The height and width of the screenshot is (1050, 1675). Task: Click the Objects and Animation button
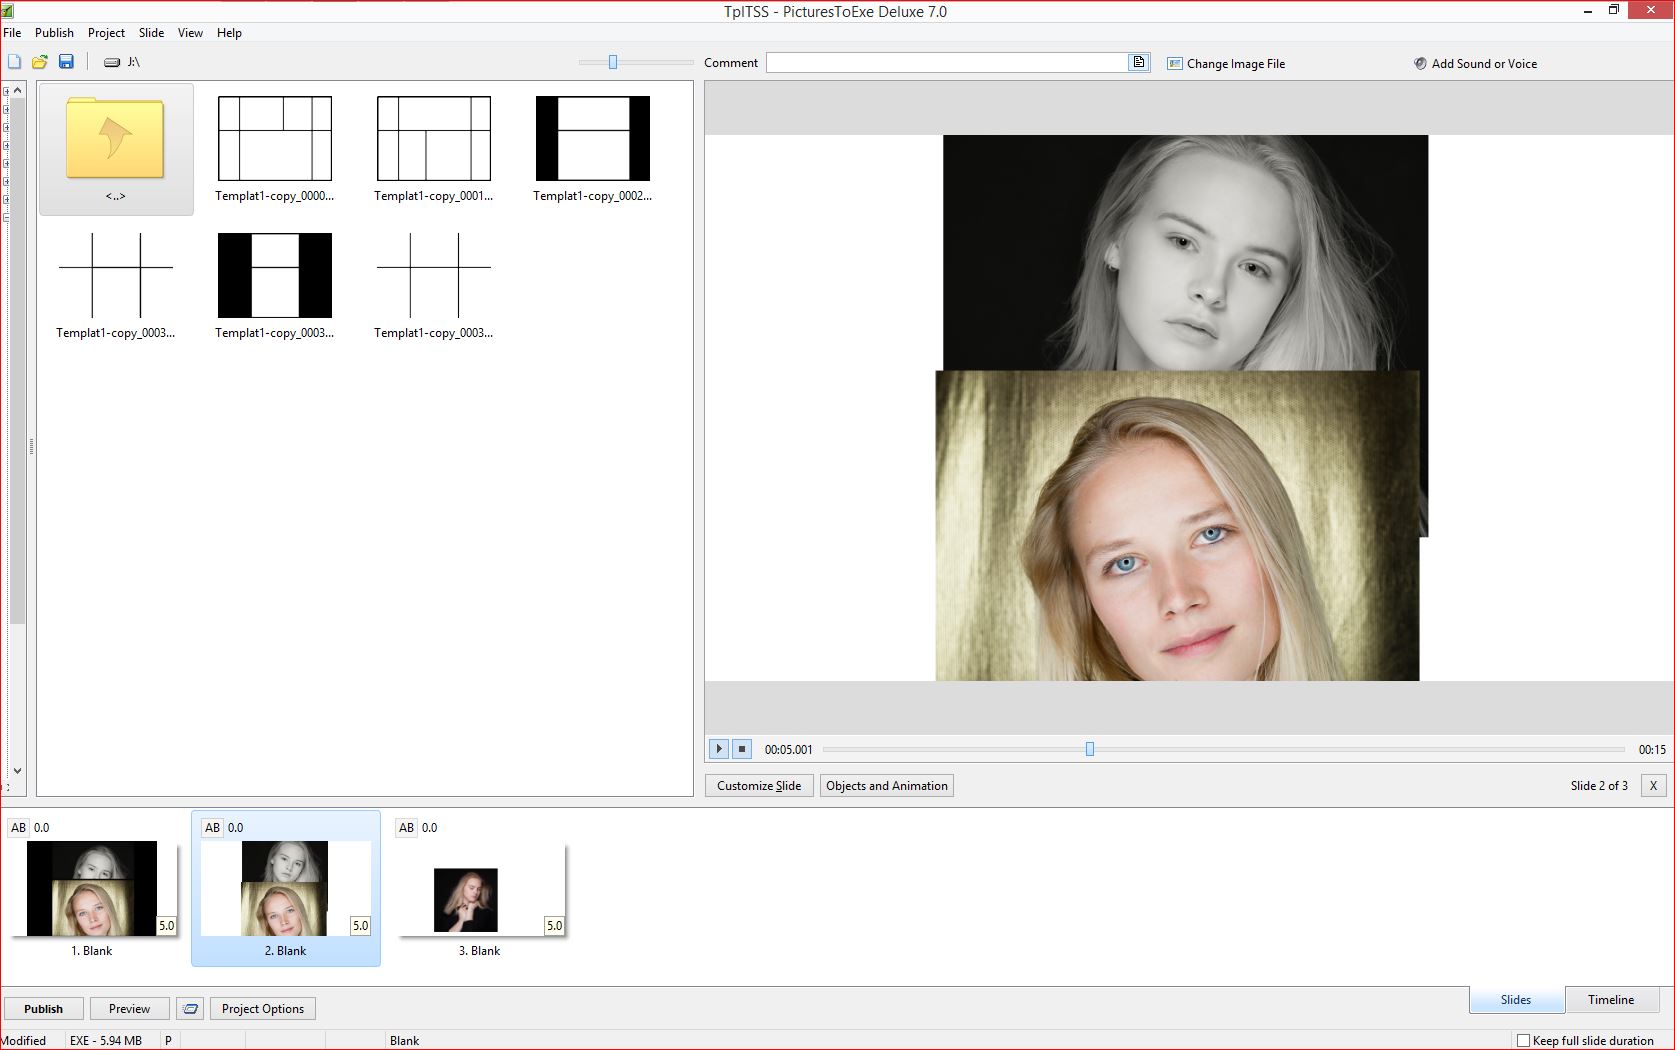pos(886,786)
